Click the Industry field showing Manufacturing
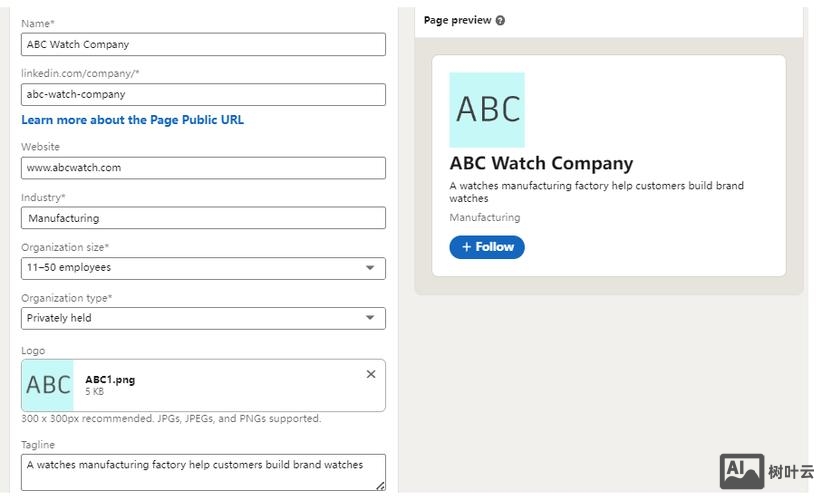Image resolution: width=822 pixels, height=500 pixels. [x=203, y=218]
